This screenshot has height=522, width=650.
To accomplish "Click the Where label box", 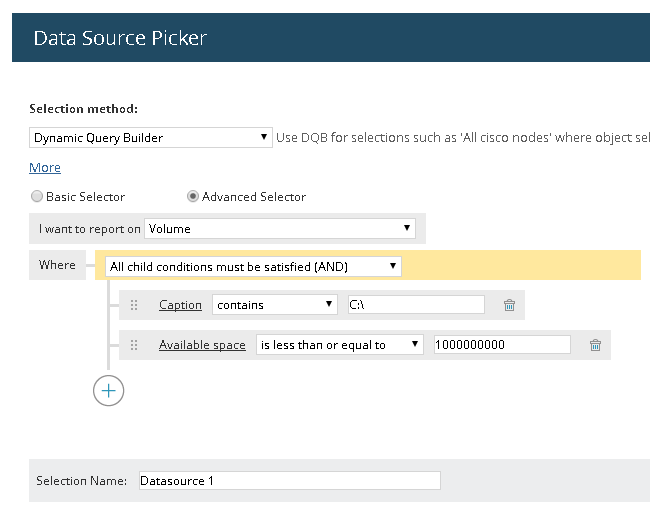I will click(57, 265).
